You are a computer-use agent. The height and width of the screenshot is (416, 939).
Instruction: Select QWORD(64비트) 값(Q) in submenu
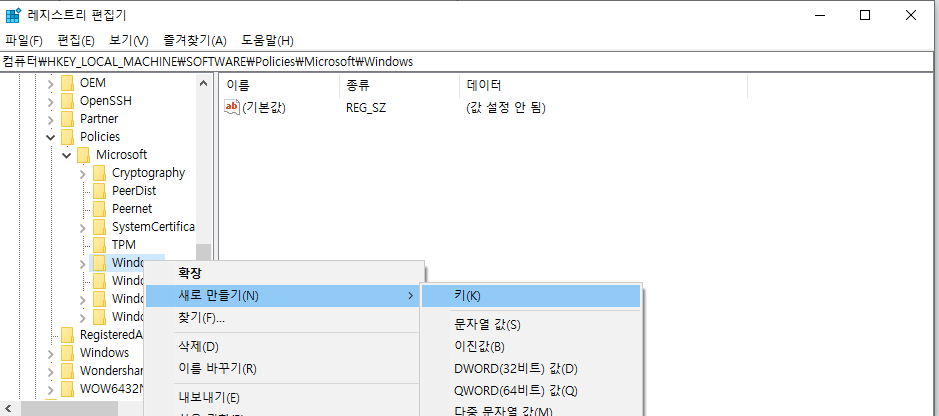[x=531, y=391]
